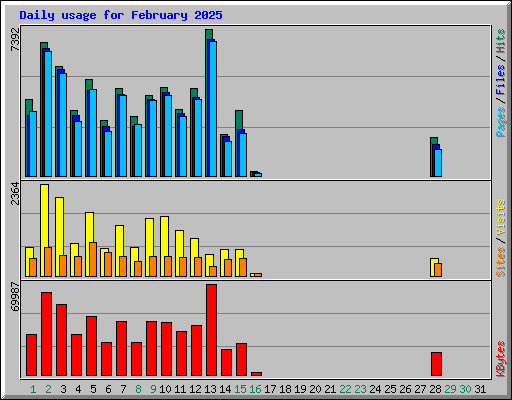Click the orange sites bar for day 5
This screenshot has height=400, width=512.
click(x=93, y=259)
